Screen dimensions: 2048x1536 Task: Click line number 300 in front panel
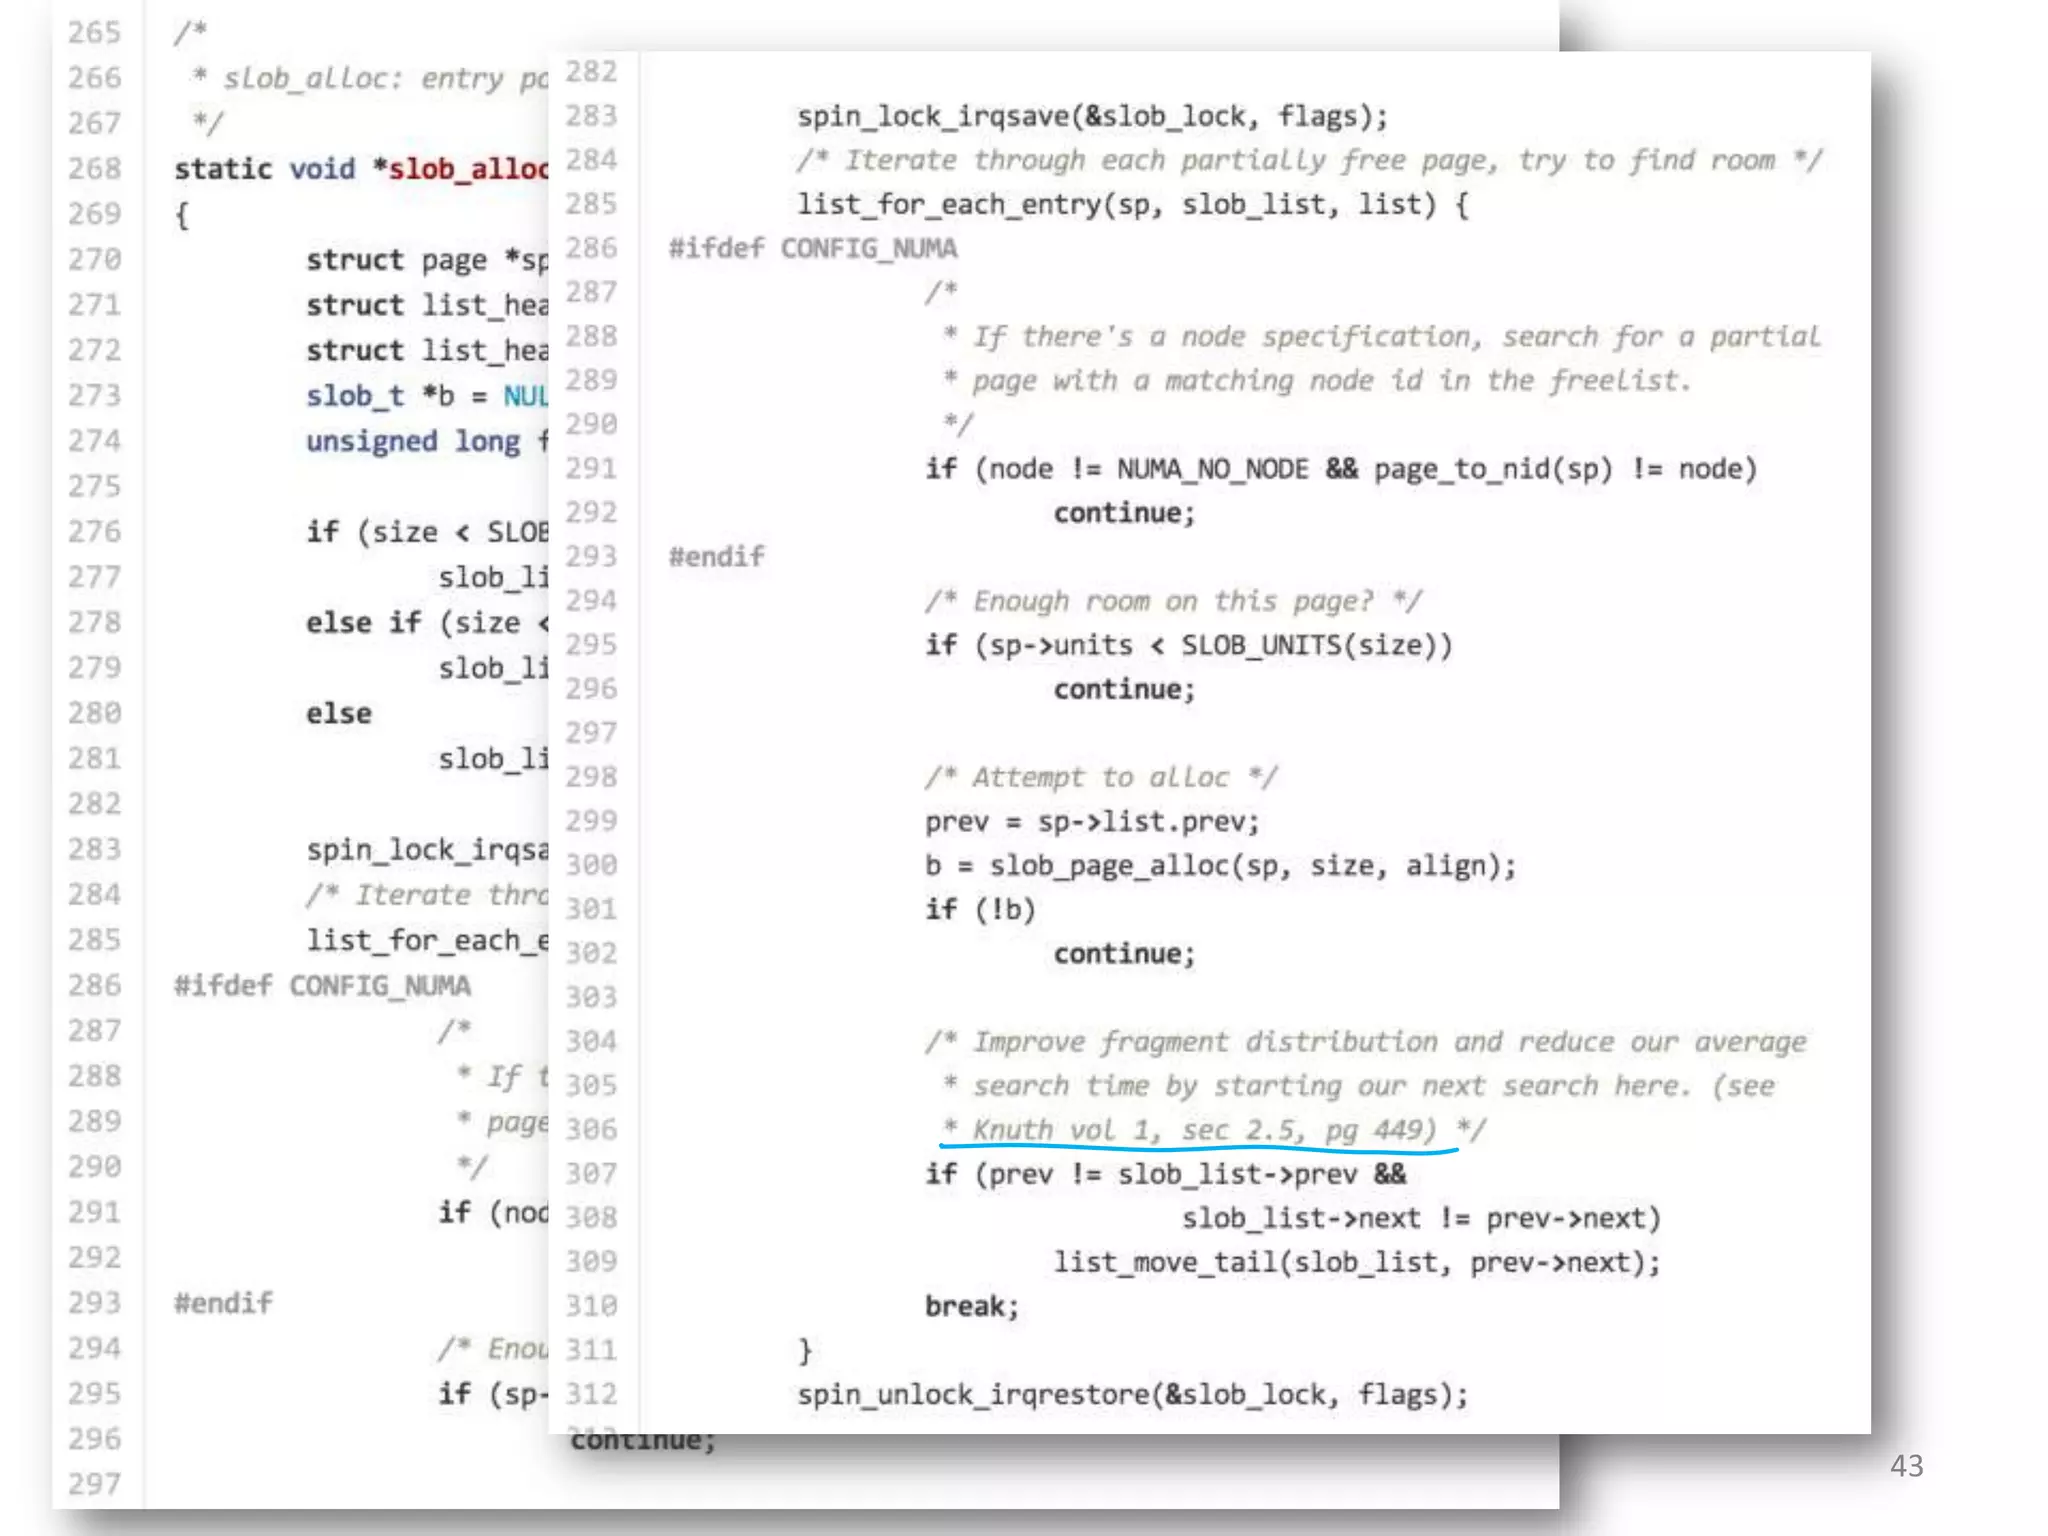coord(590,865)
